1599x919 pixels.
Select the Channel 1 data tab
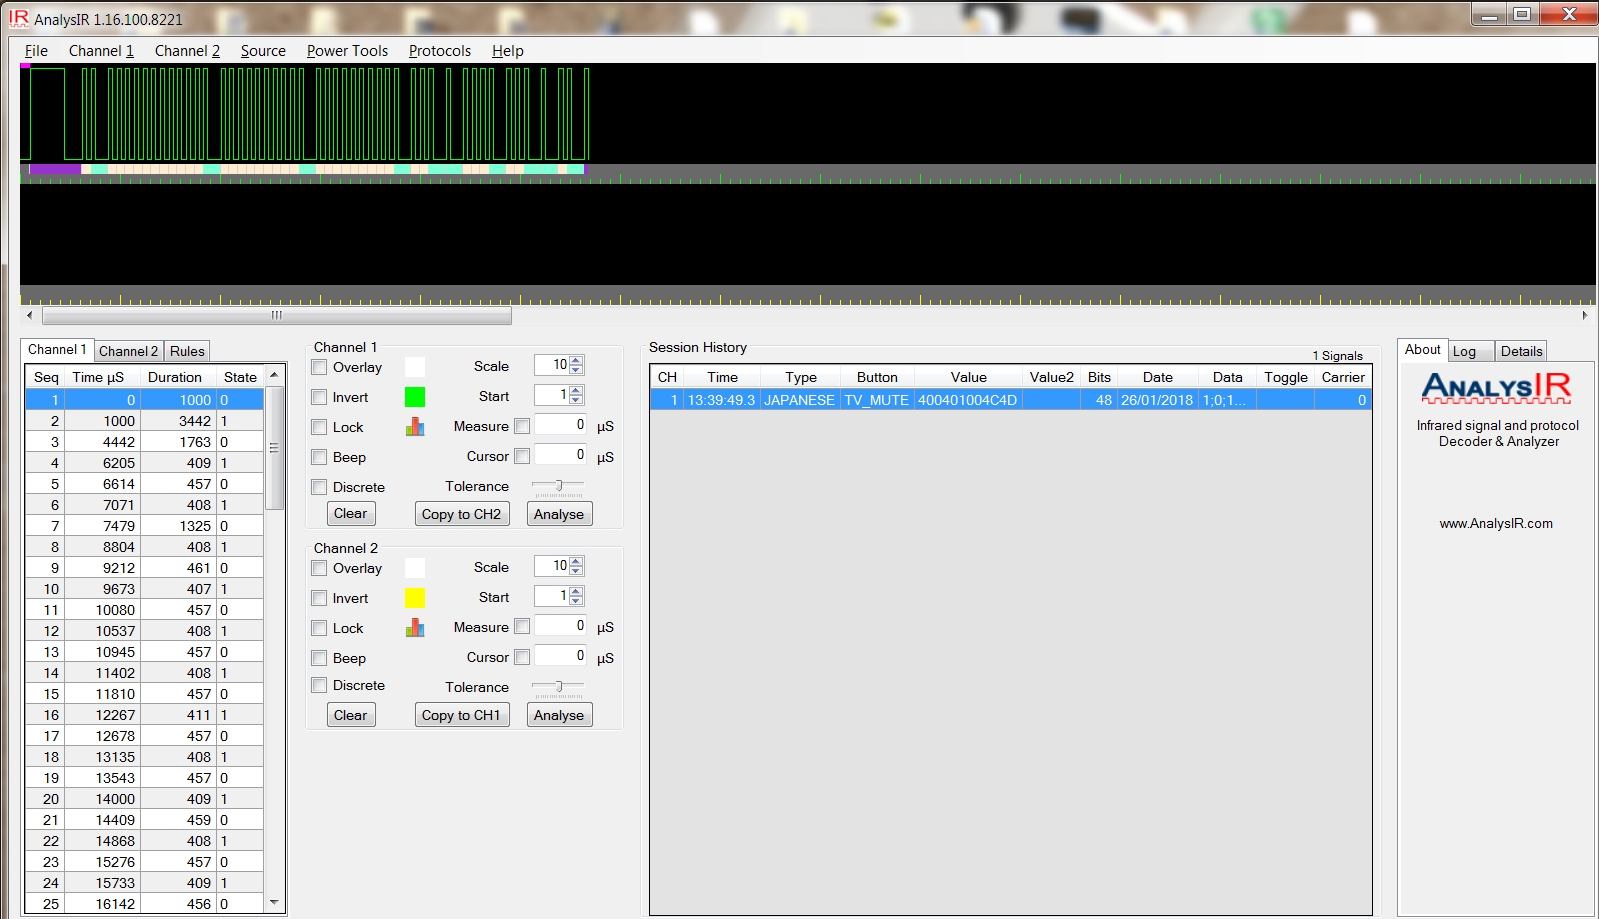[x=58, y=349]
